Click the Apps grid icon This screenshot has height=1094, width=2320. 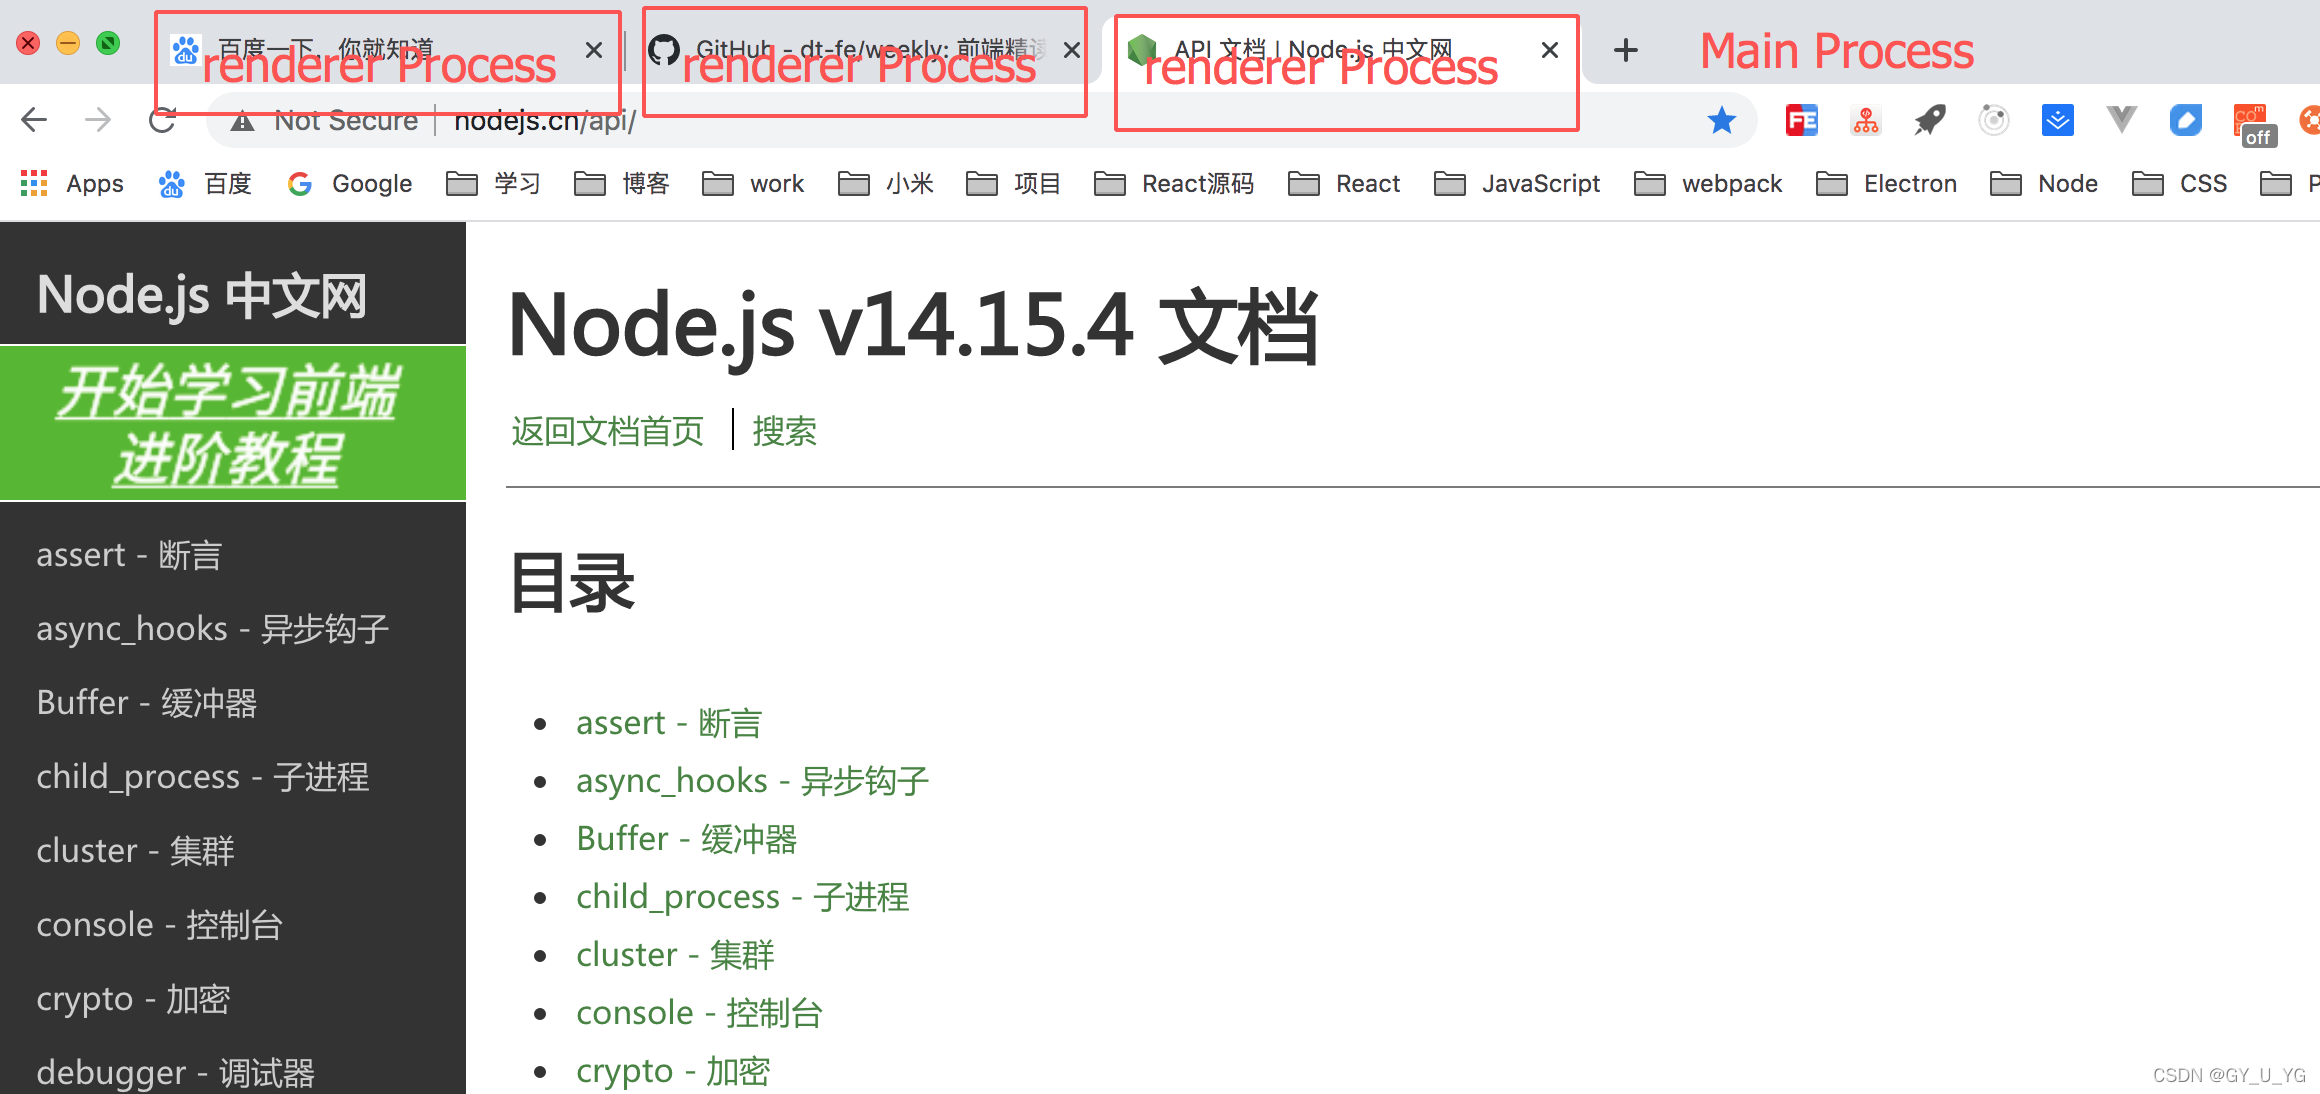[x=34, y=184]
